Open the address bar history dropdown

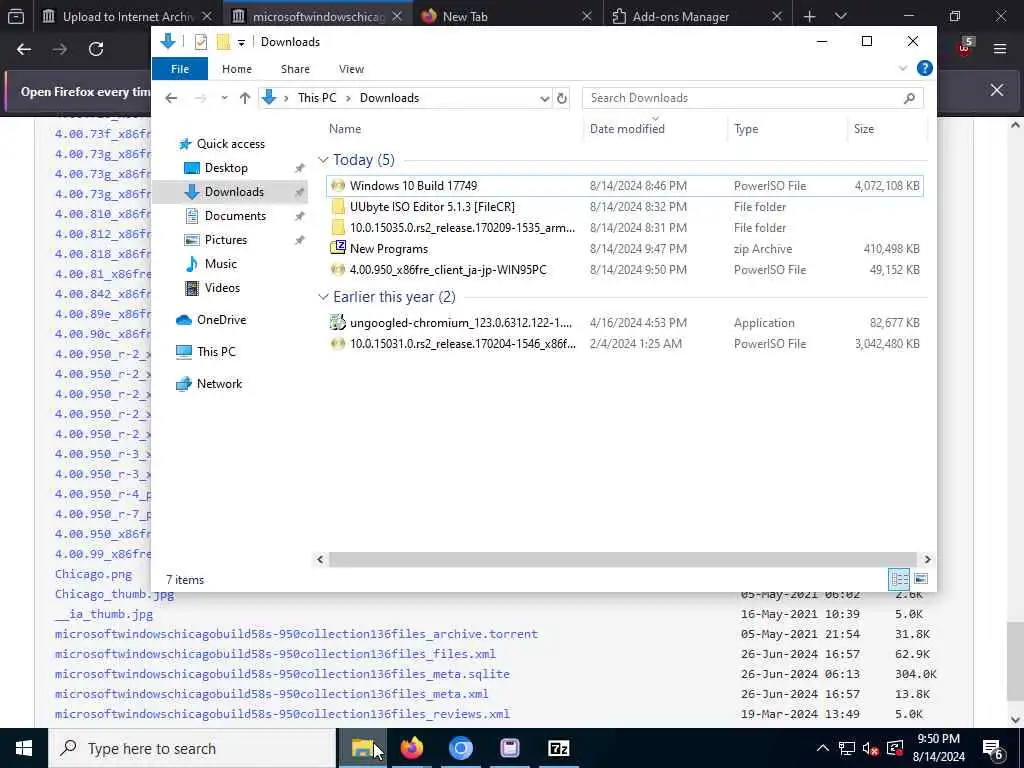coord(544,99)
